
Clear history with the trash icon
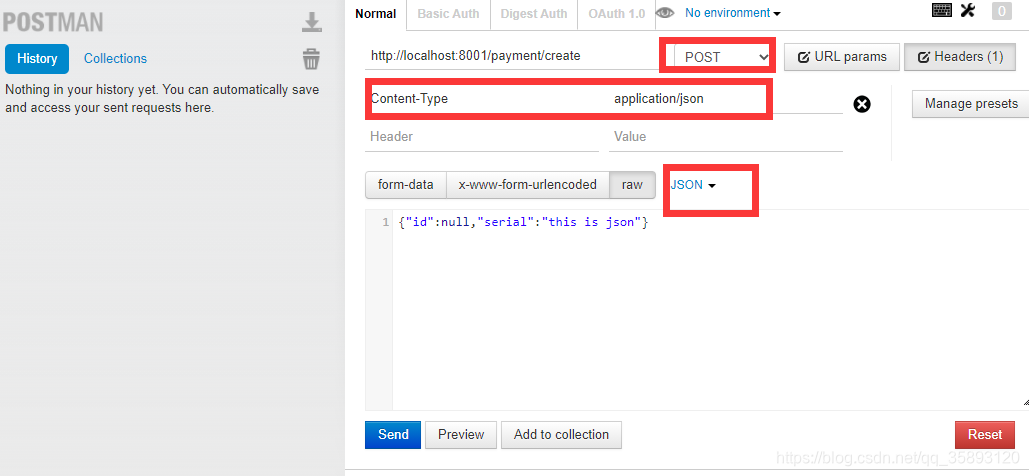pos(311,58)
